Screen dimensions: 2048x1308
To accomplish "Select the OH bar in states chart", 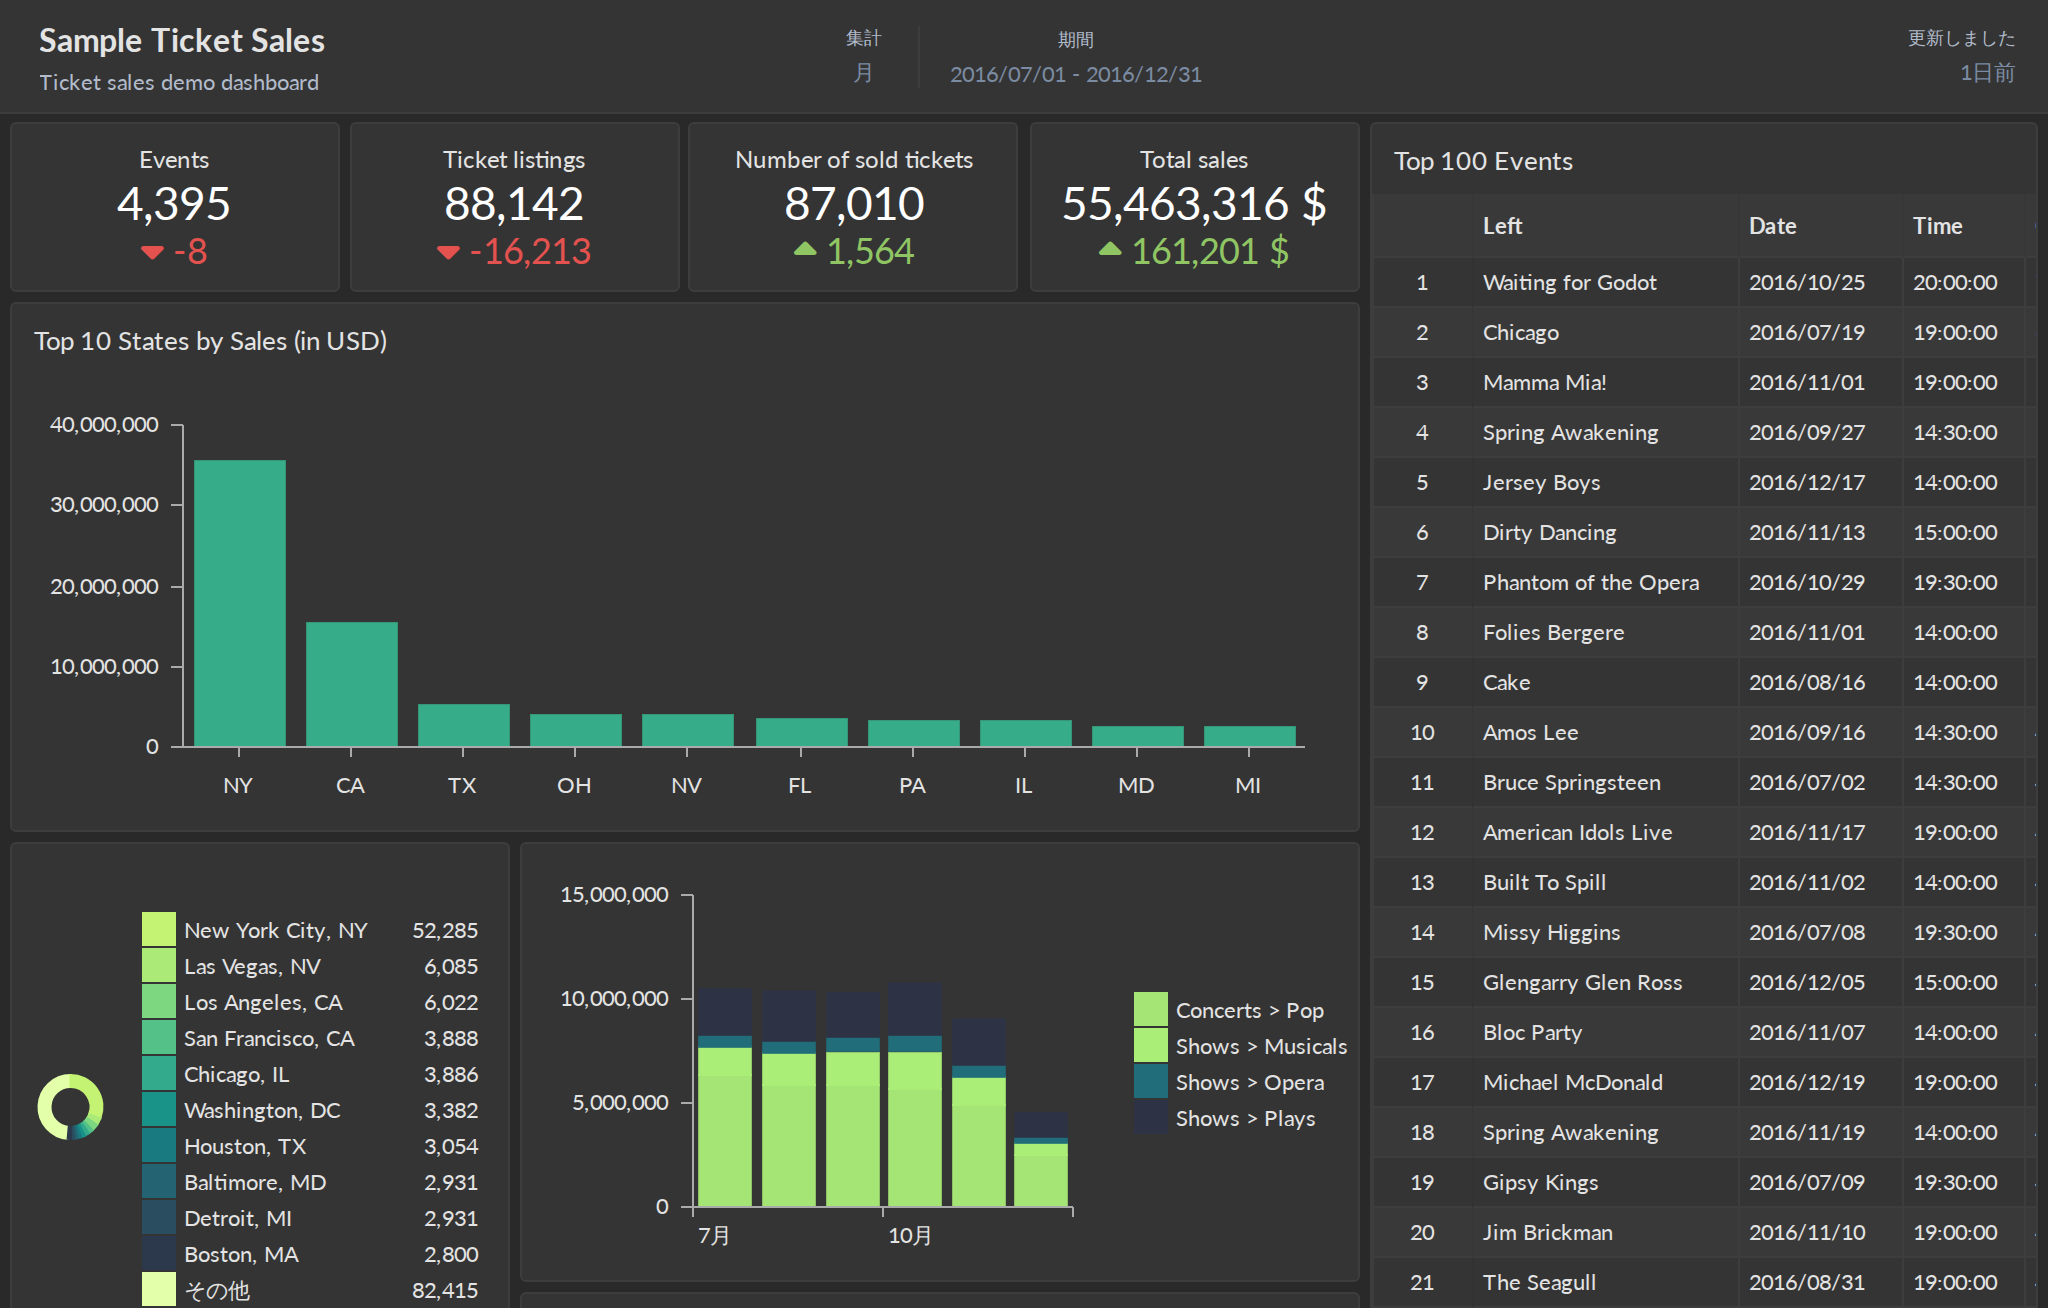I will (576, 730).
